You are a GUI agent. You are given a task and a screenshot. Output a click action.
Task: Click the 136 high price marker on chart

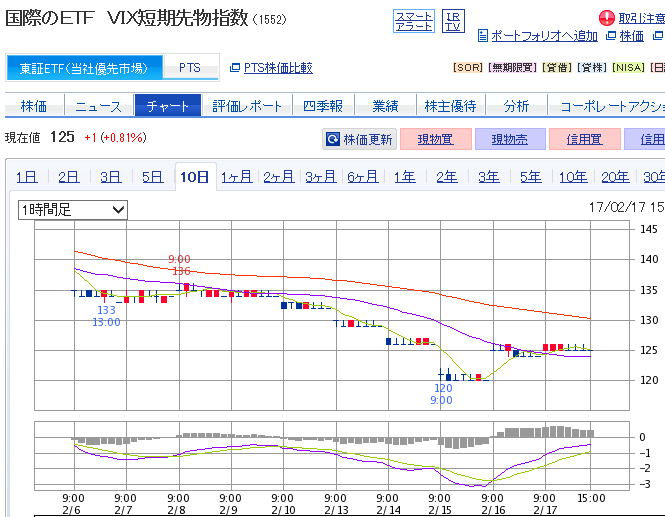(181, 271)
